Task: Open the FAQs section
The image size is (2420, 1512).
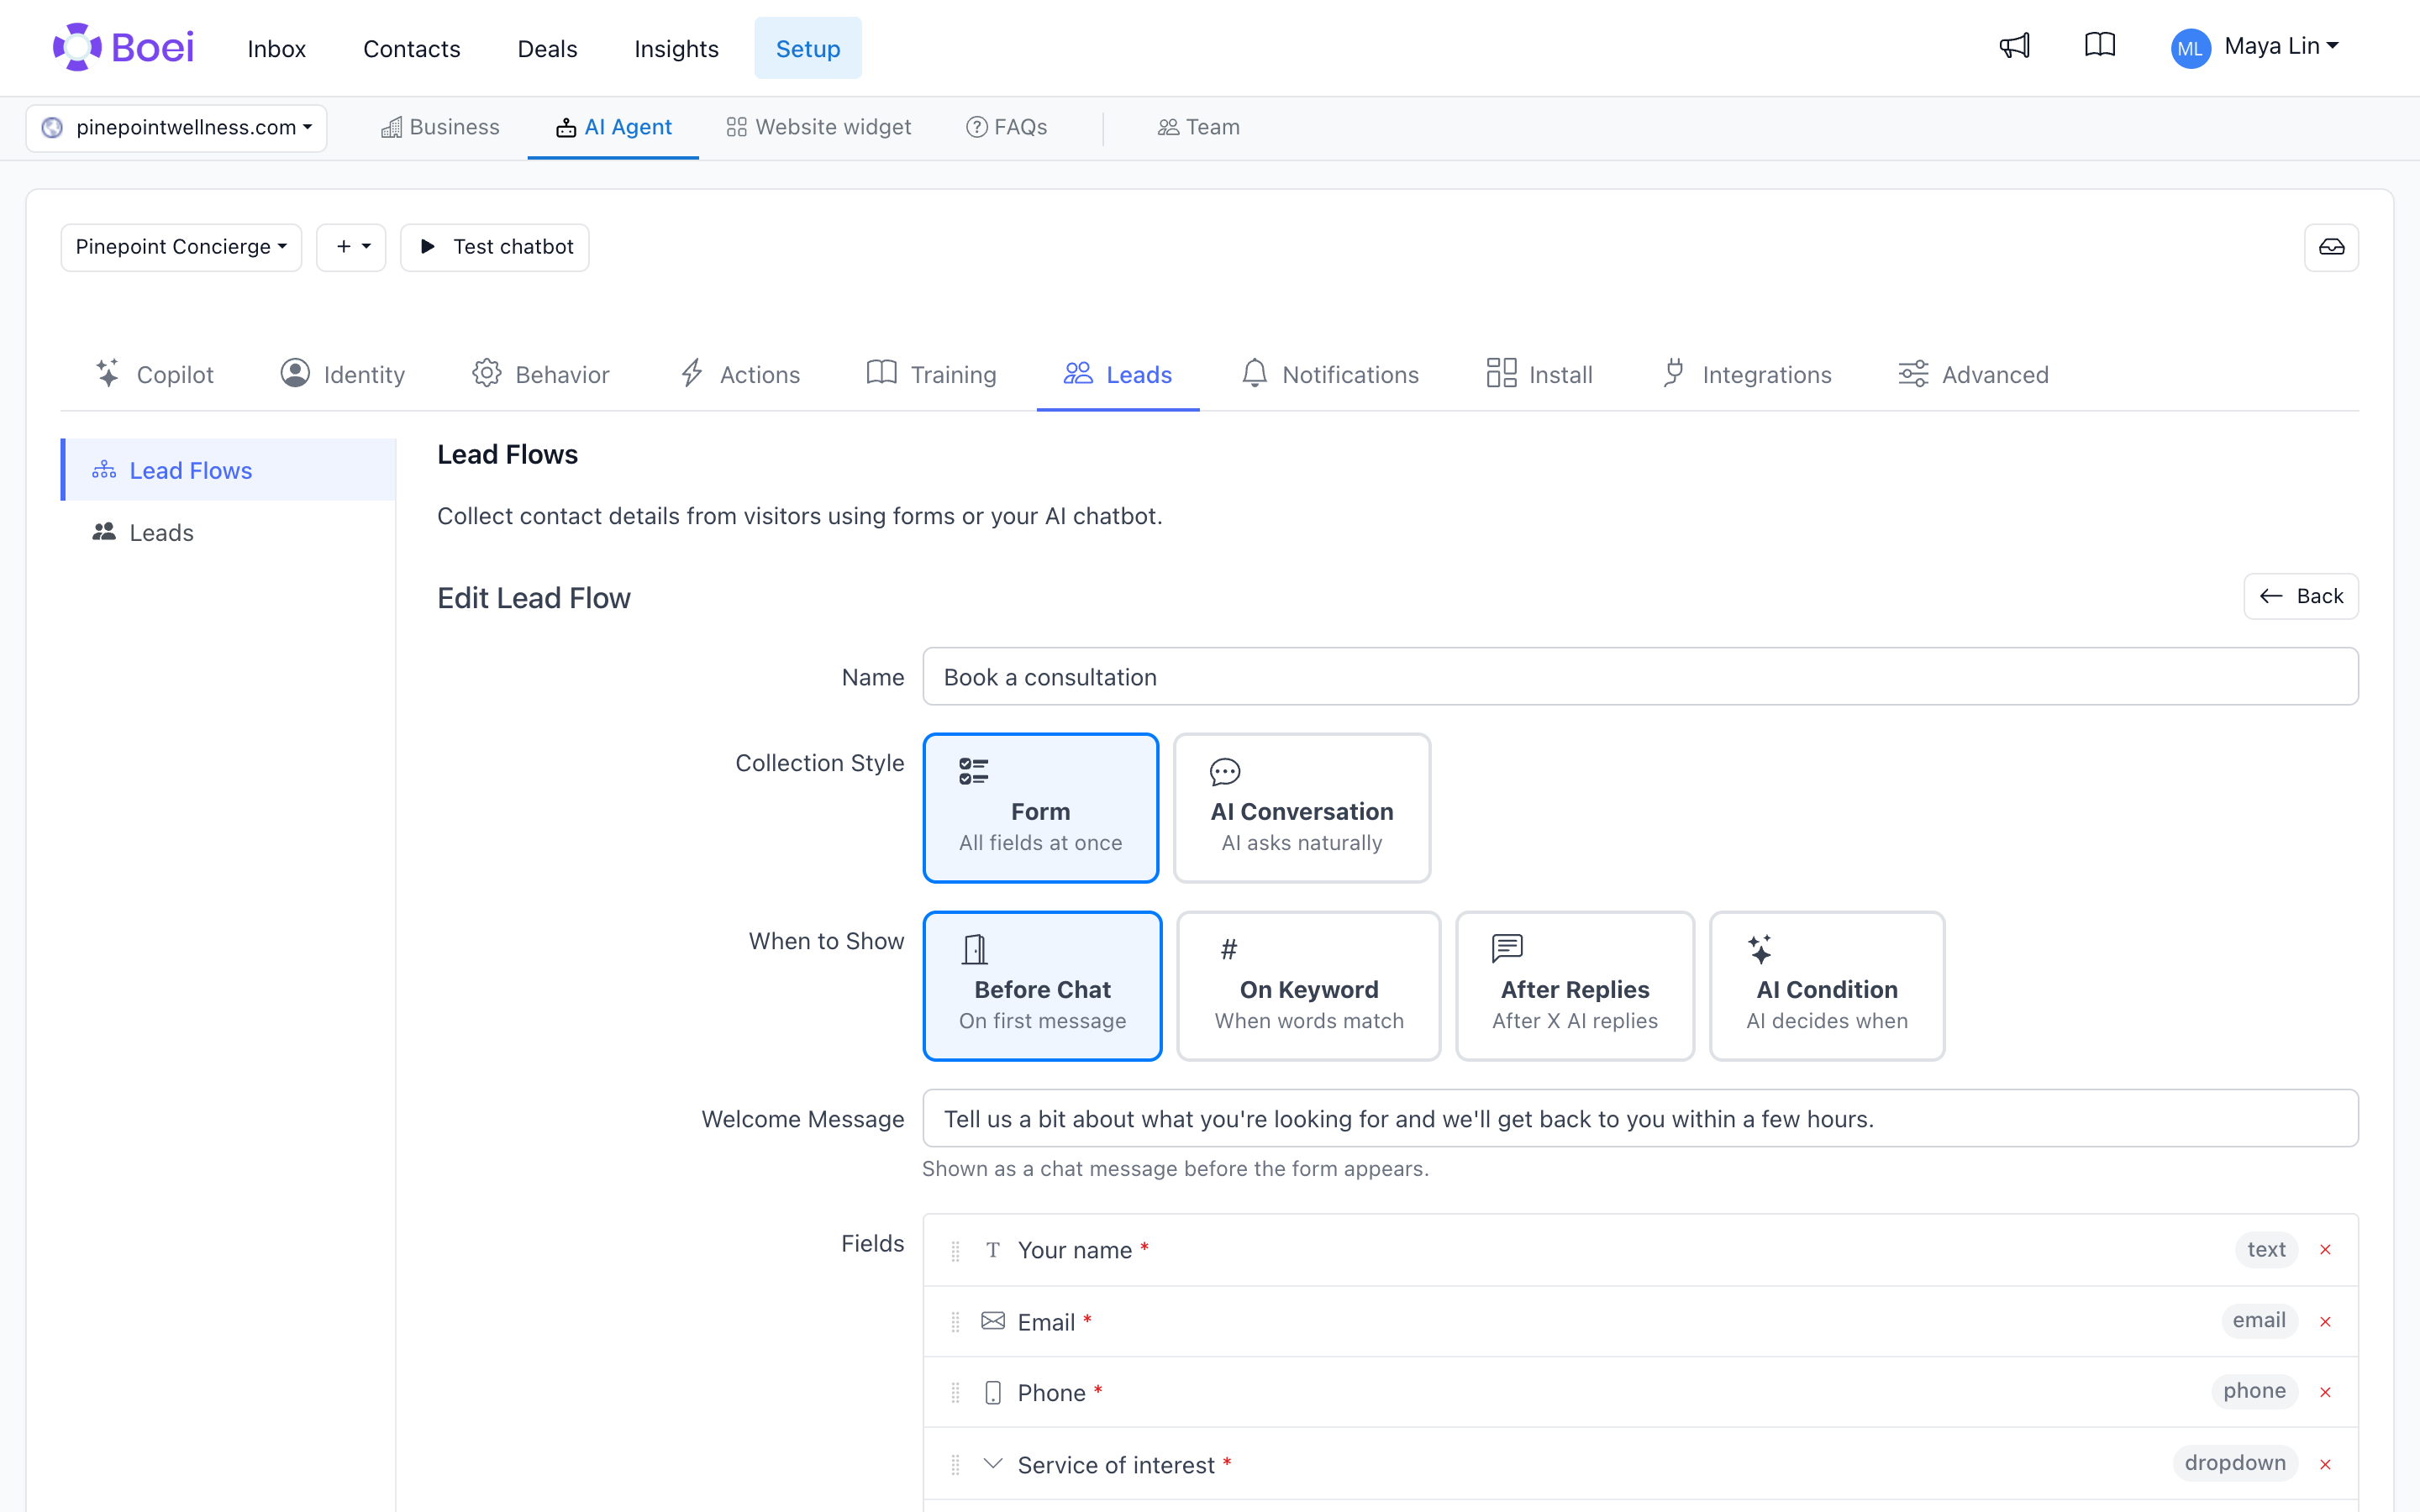Action: click(1007, 127)
